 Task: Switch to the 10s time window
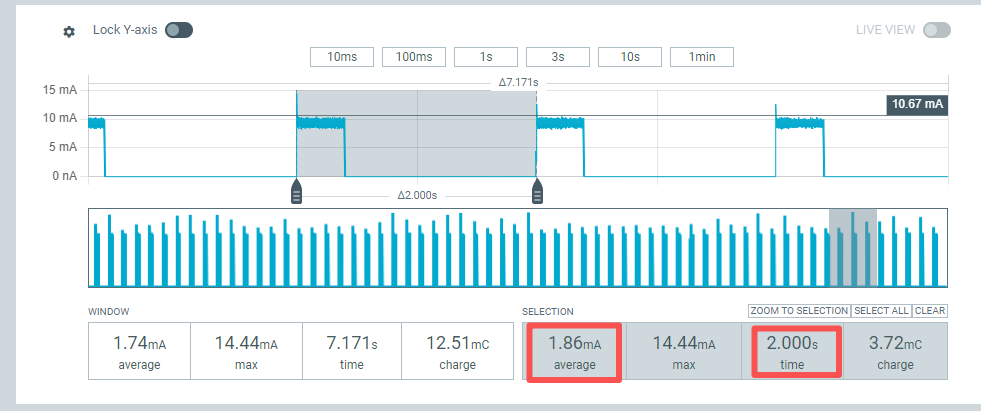pyautogui.click(x=630, y=57)
